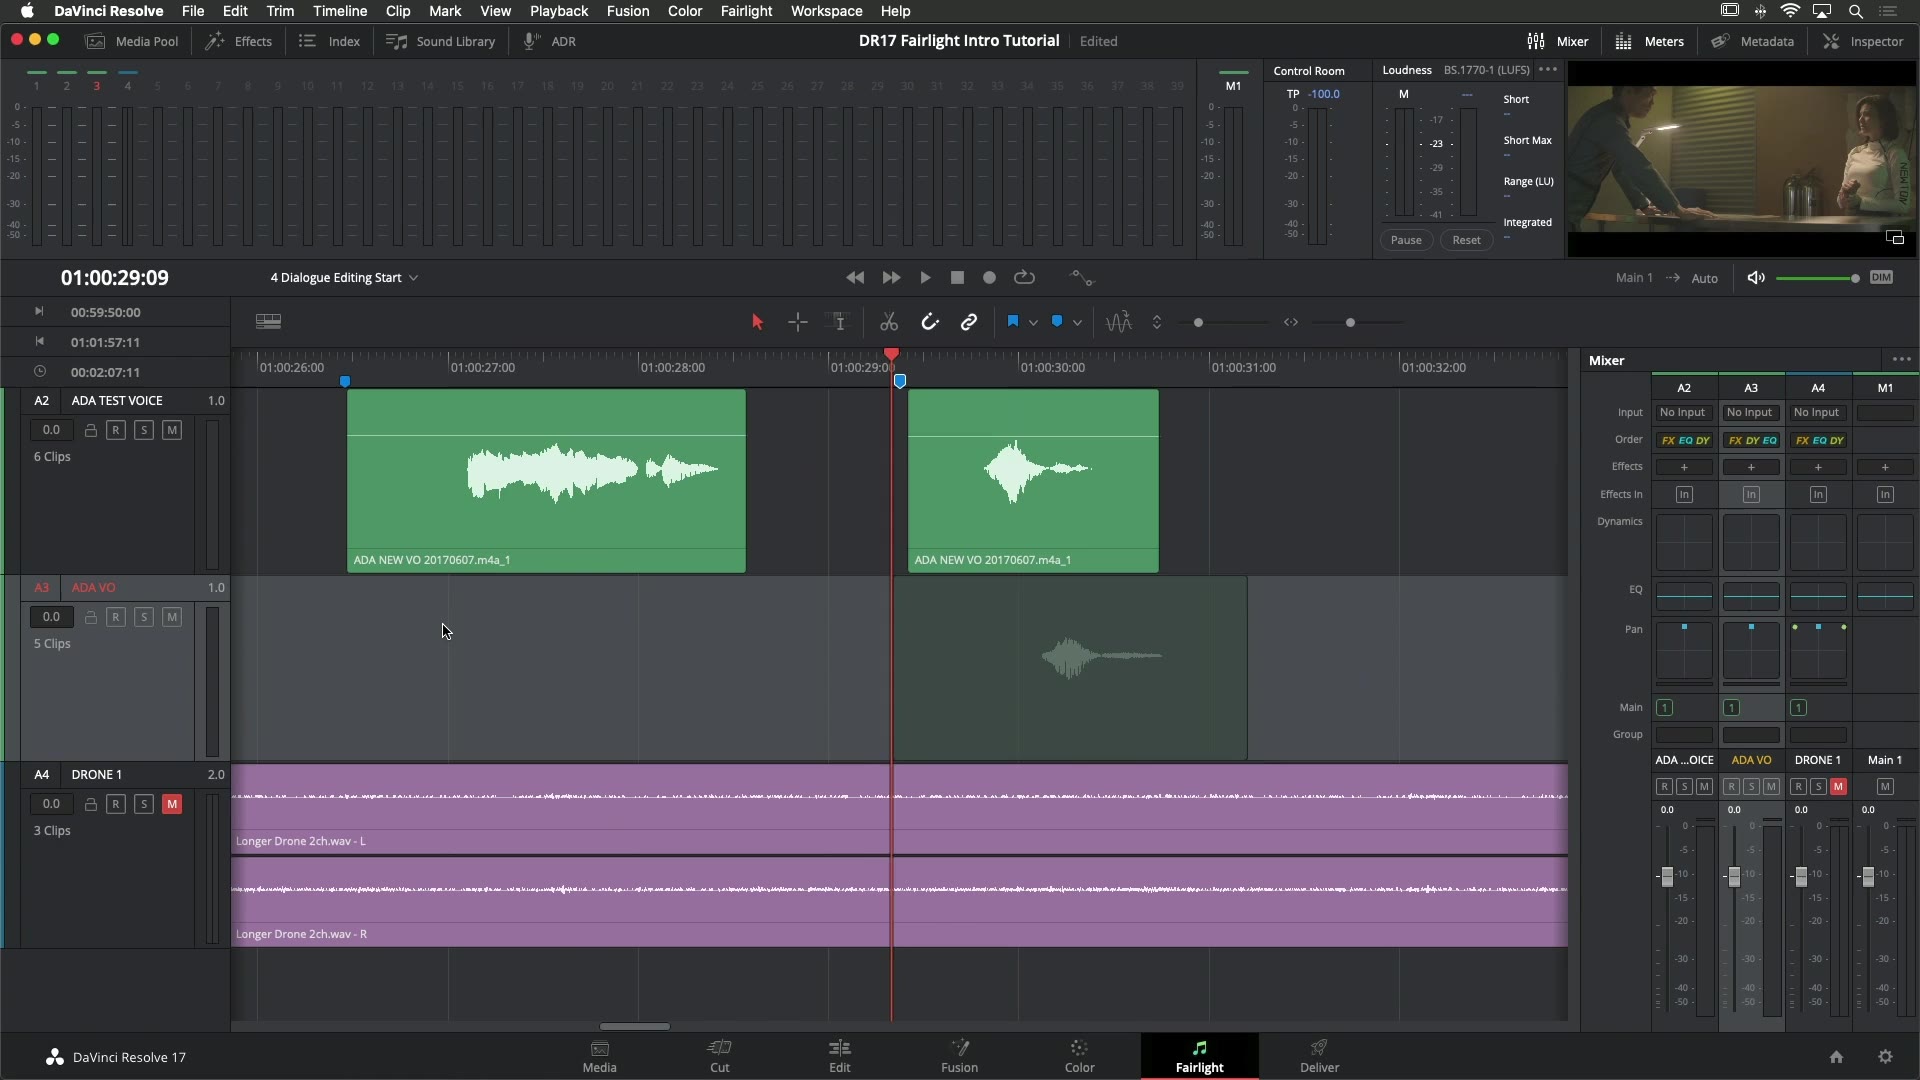
Task: Lock the ADA TEST VOICE track
Action: coord(90,430)
